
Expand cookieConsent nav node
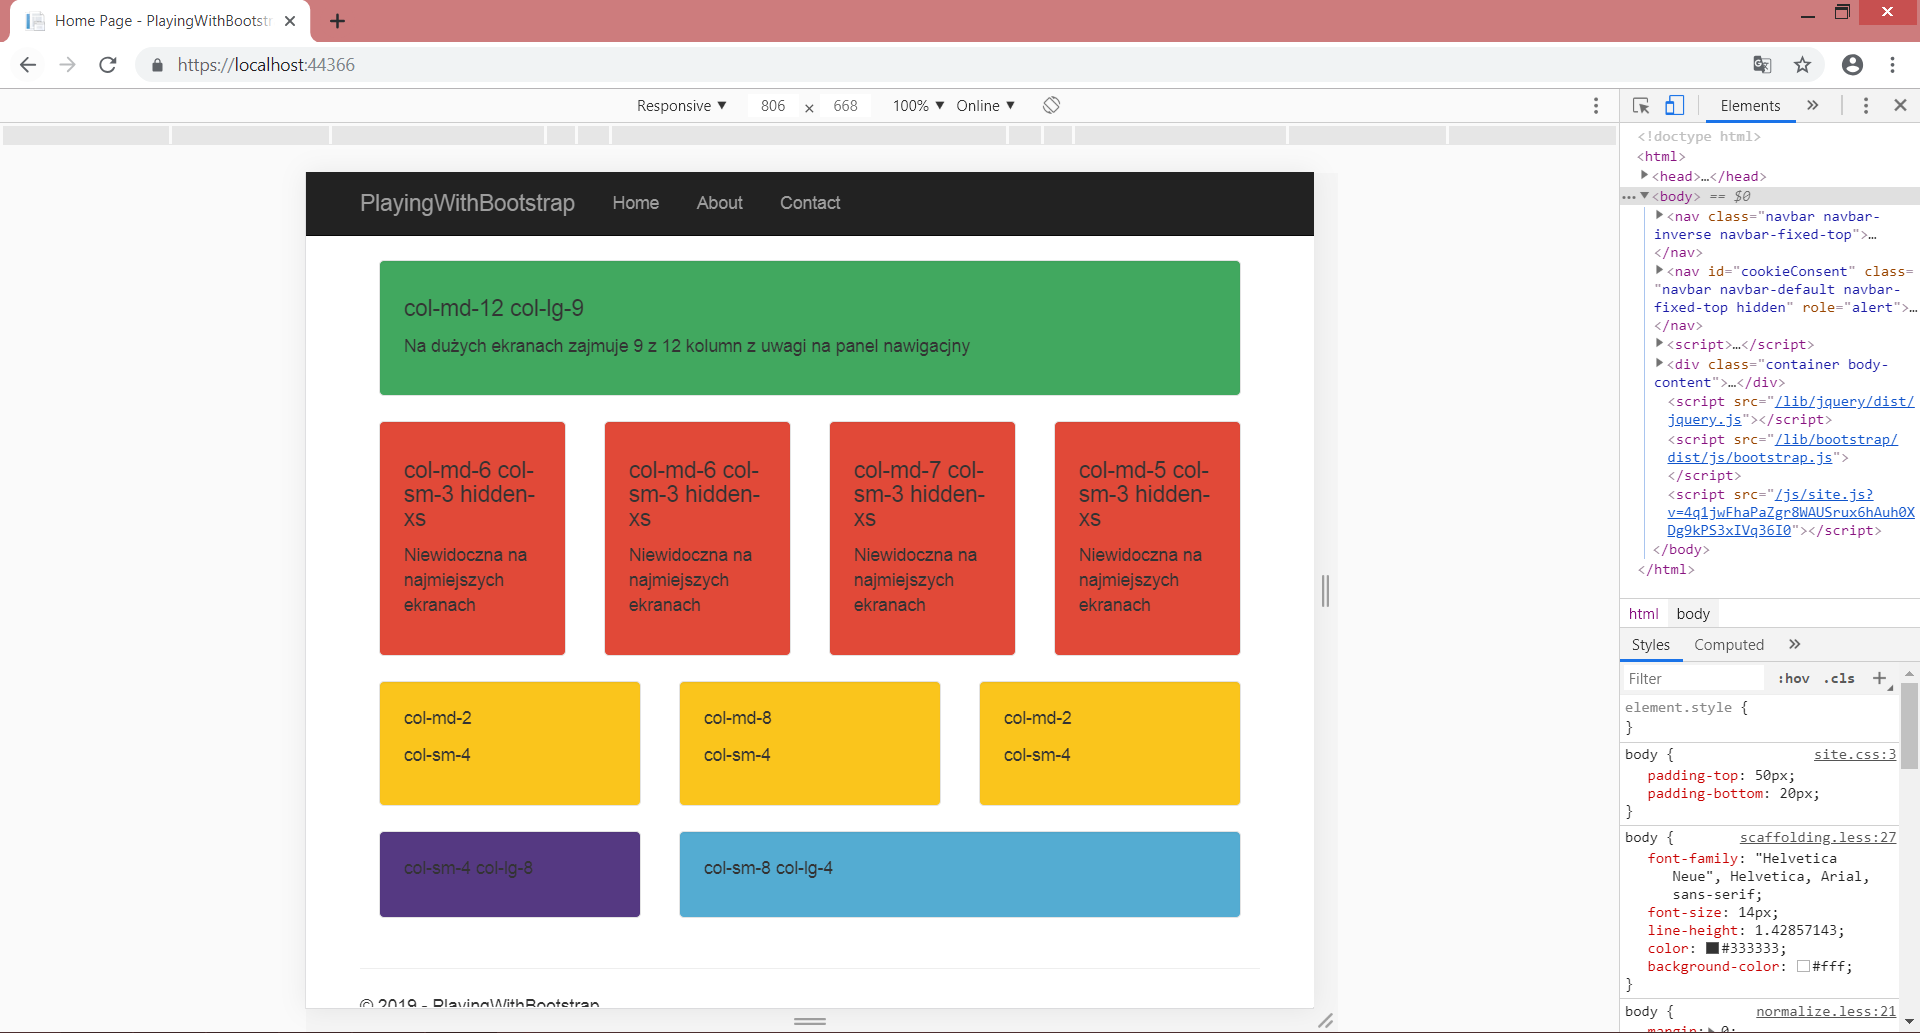tap(1659, 271)
